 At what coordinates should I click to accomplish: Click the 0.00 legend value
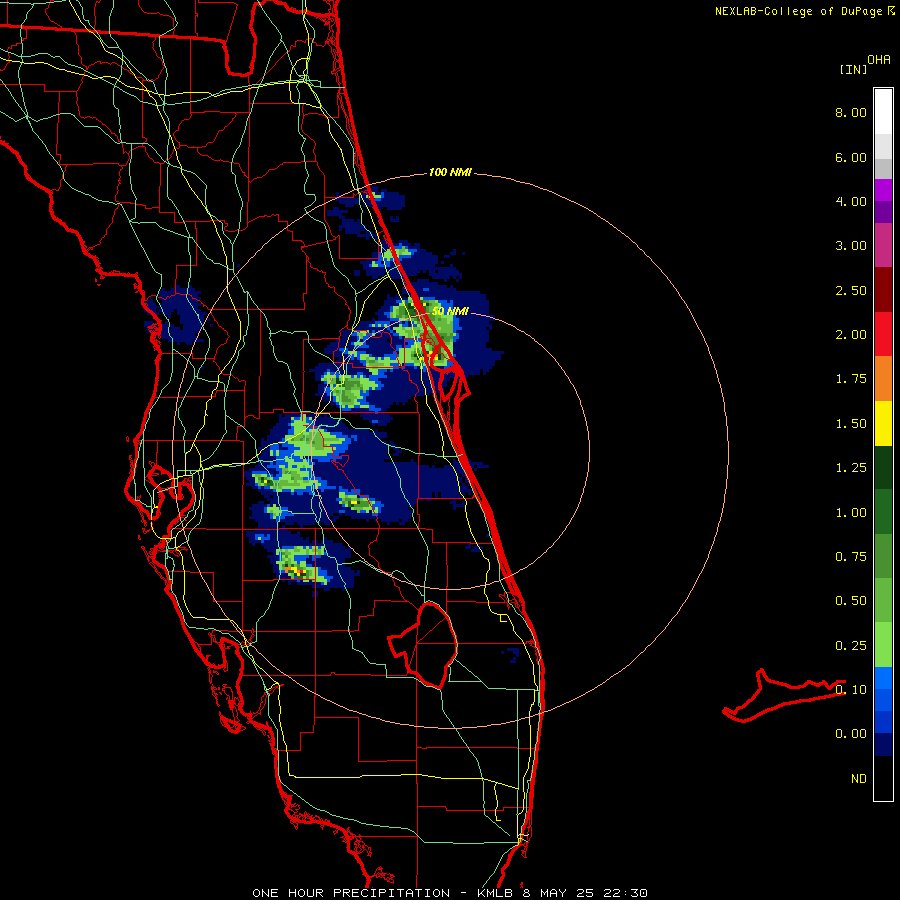851,734
